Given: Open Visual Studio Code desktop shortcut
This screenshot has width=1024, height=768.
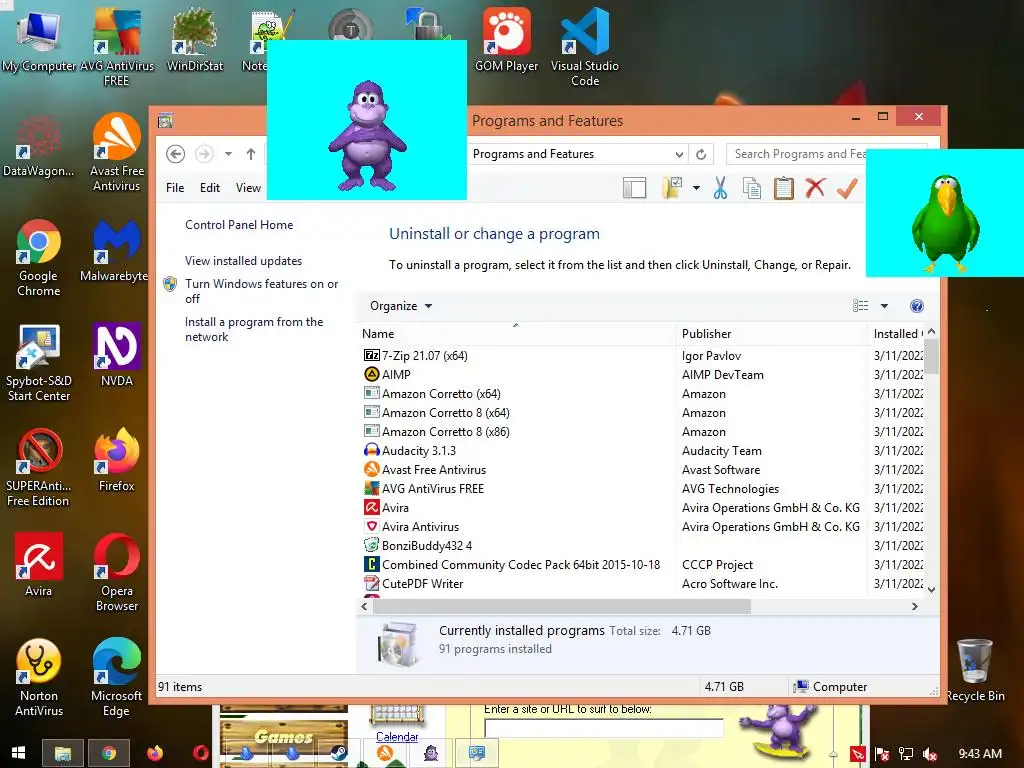Looking at the screenshot, I should click(x=584, y=46).
